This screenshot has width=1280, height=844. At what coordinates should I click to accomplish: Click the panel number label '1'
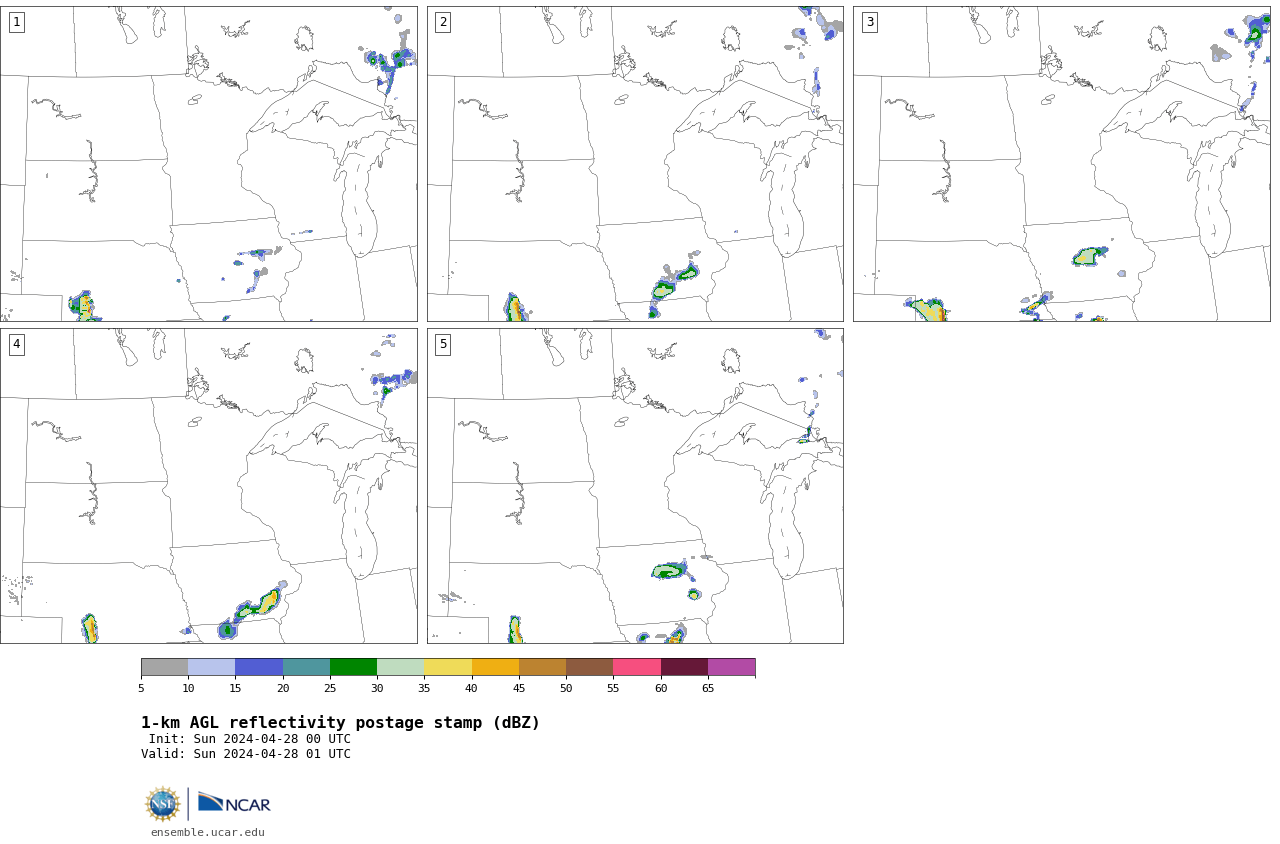16,22
